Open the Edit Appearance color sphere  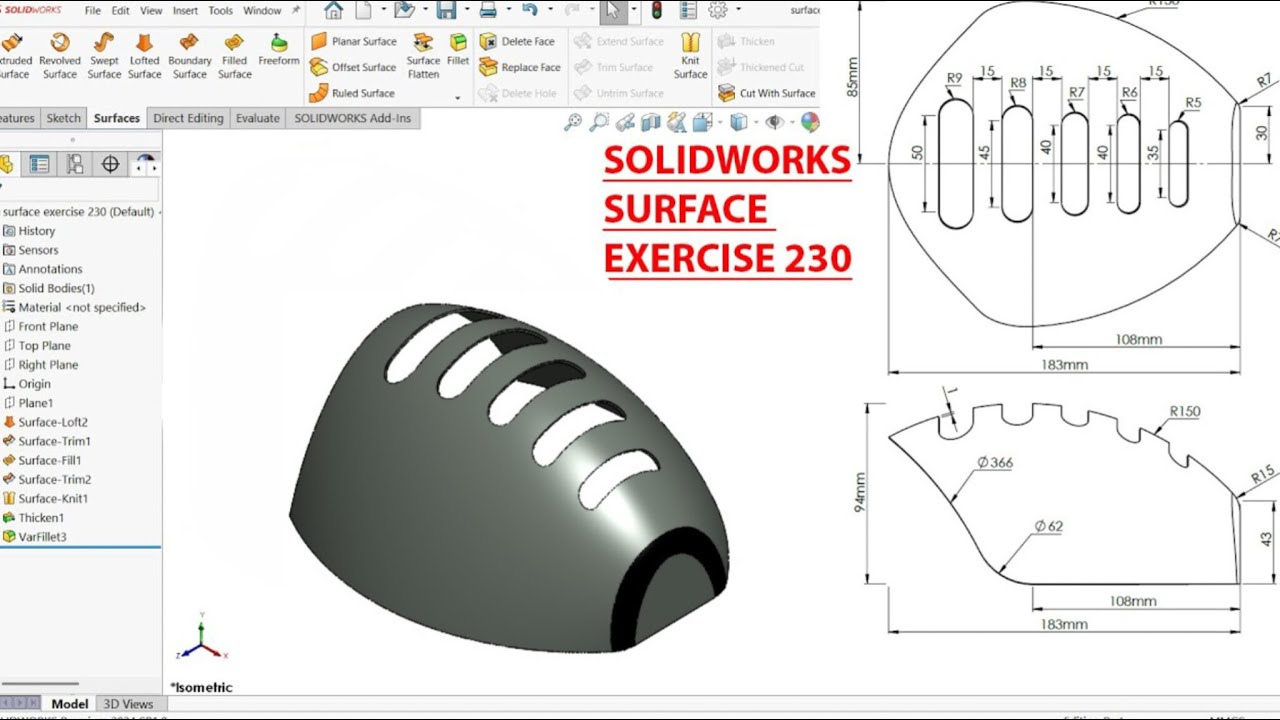(x=810, y=122)
